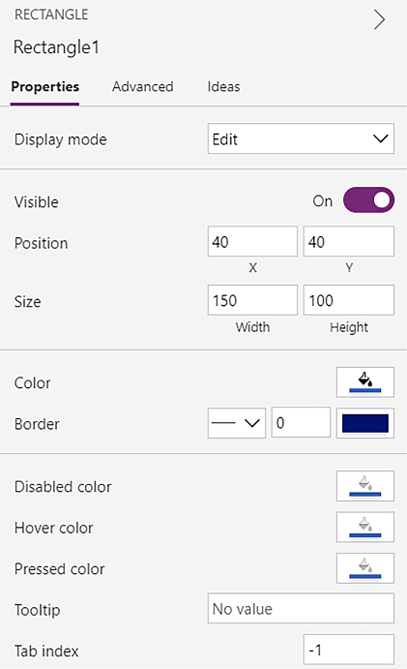Screen dimensions: 407x669
Task: Open the Hover color fill picker
Action: pos(365,527)
